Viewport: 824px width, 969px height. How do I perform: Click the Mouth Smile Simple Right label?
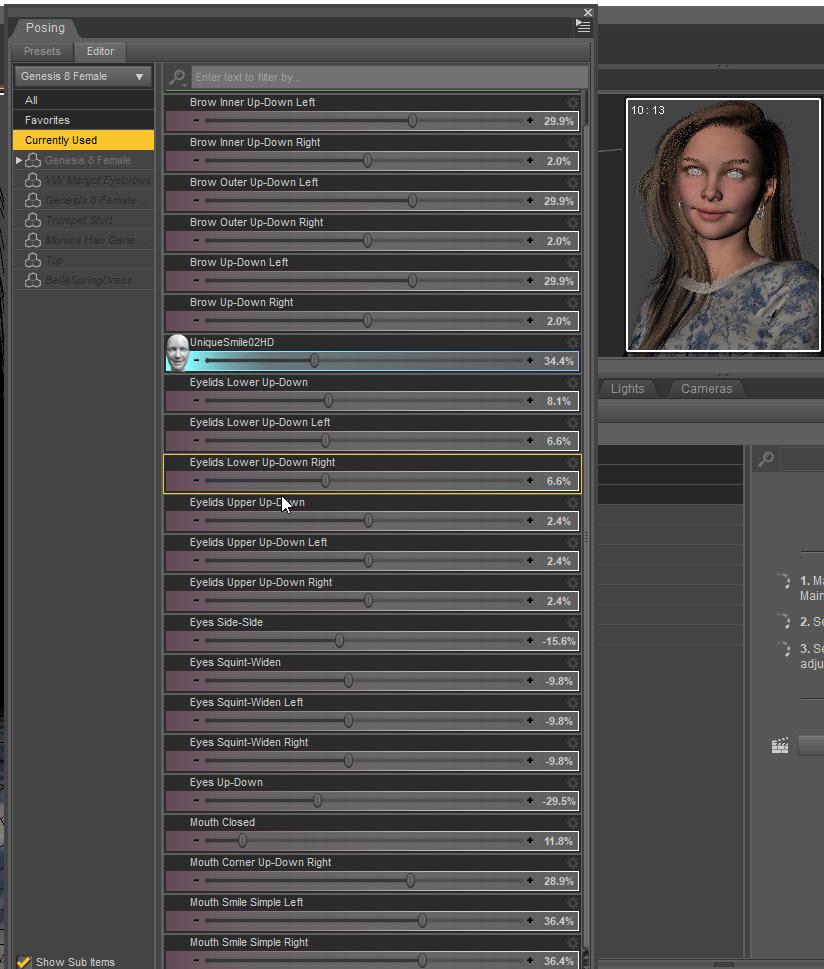[x=248, y=942]
